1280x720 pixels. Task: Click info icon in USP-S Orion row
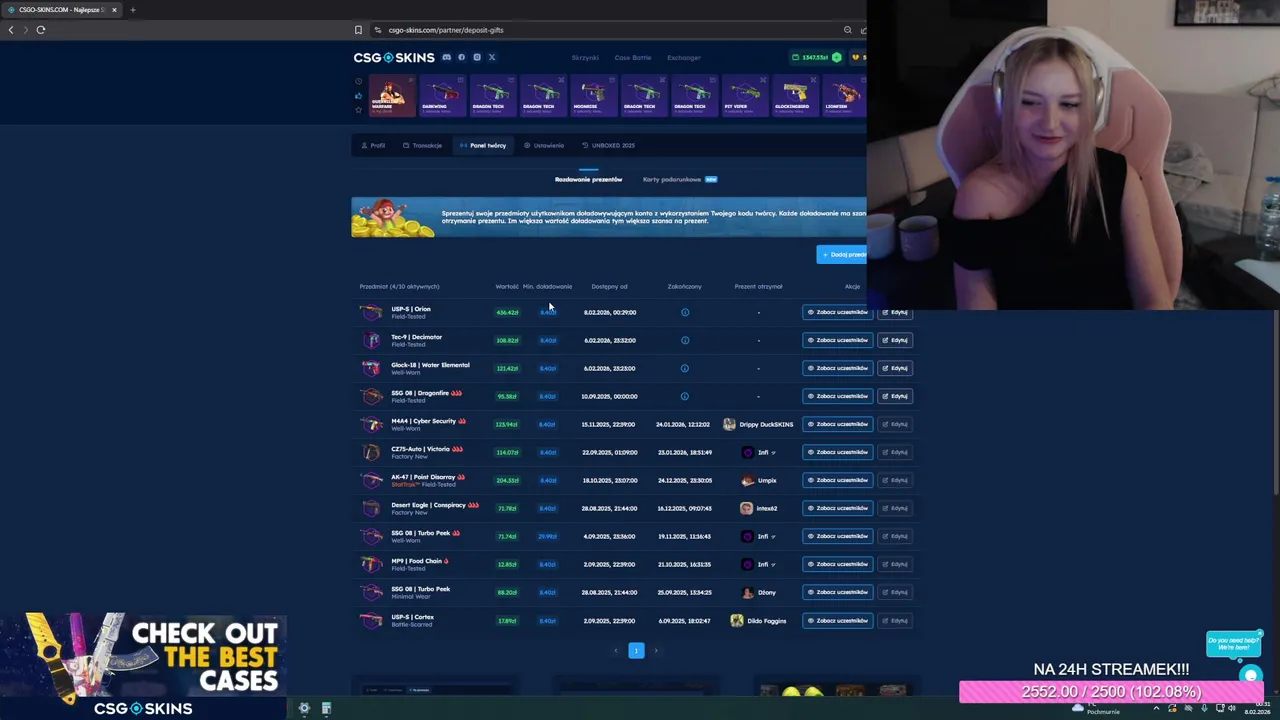click(x=685, y=312)
